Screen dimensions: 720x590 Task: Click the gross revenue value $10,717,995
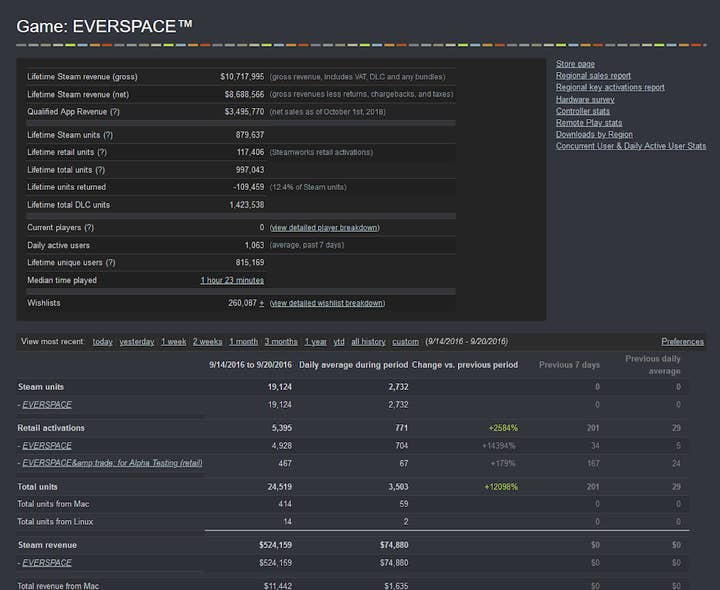242,77
